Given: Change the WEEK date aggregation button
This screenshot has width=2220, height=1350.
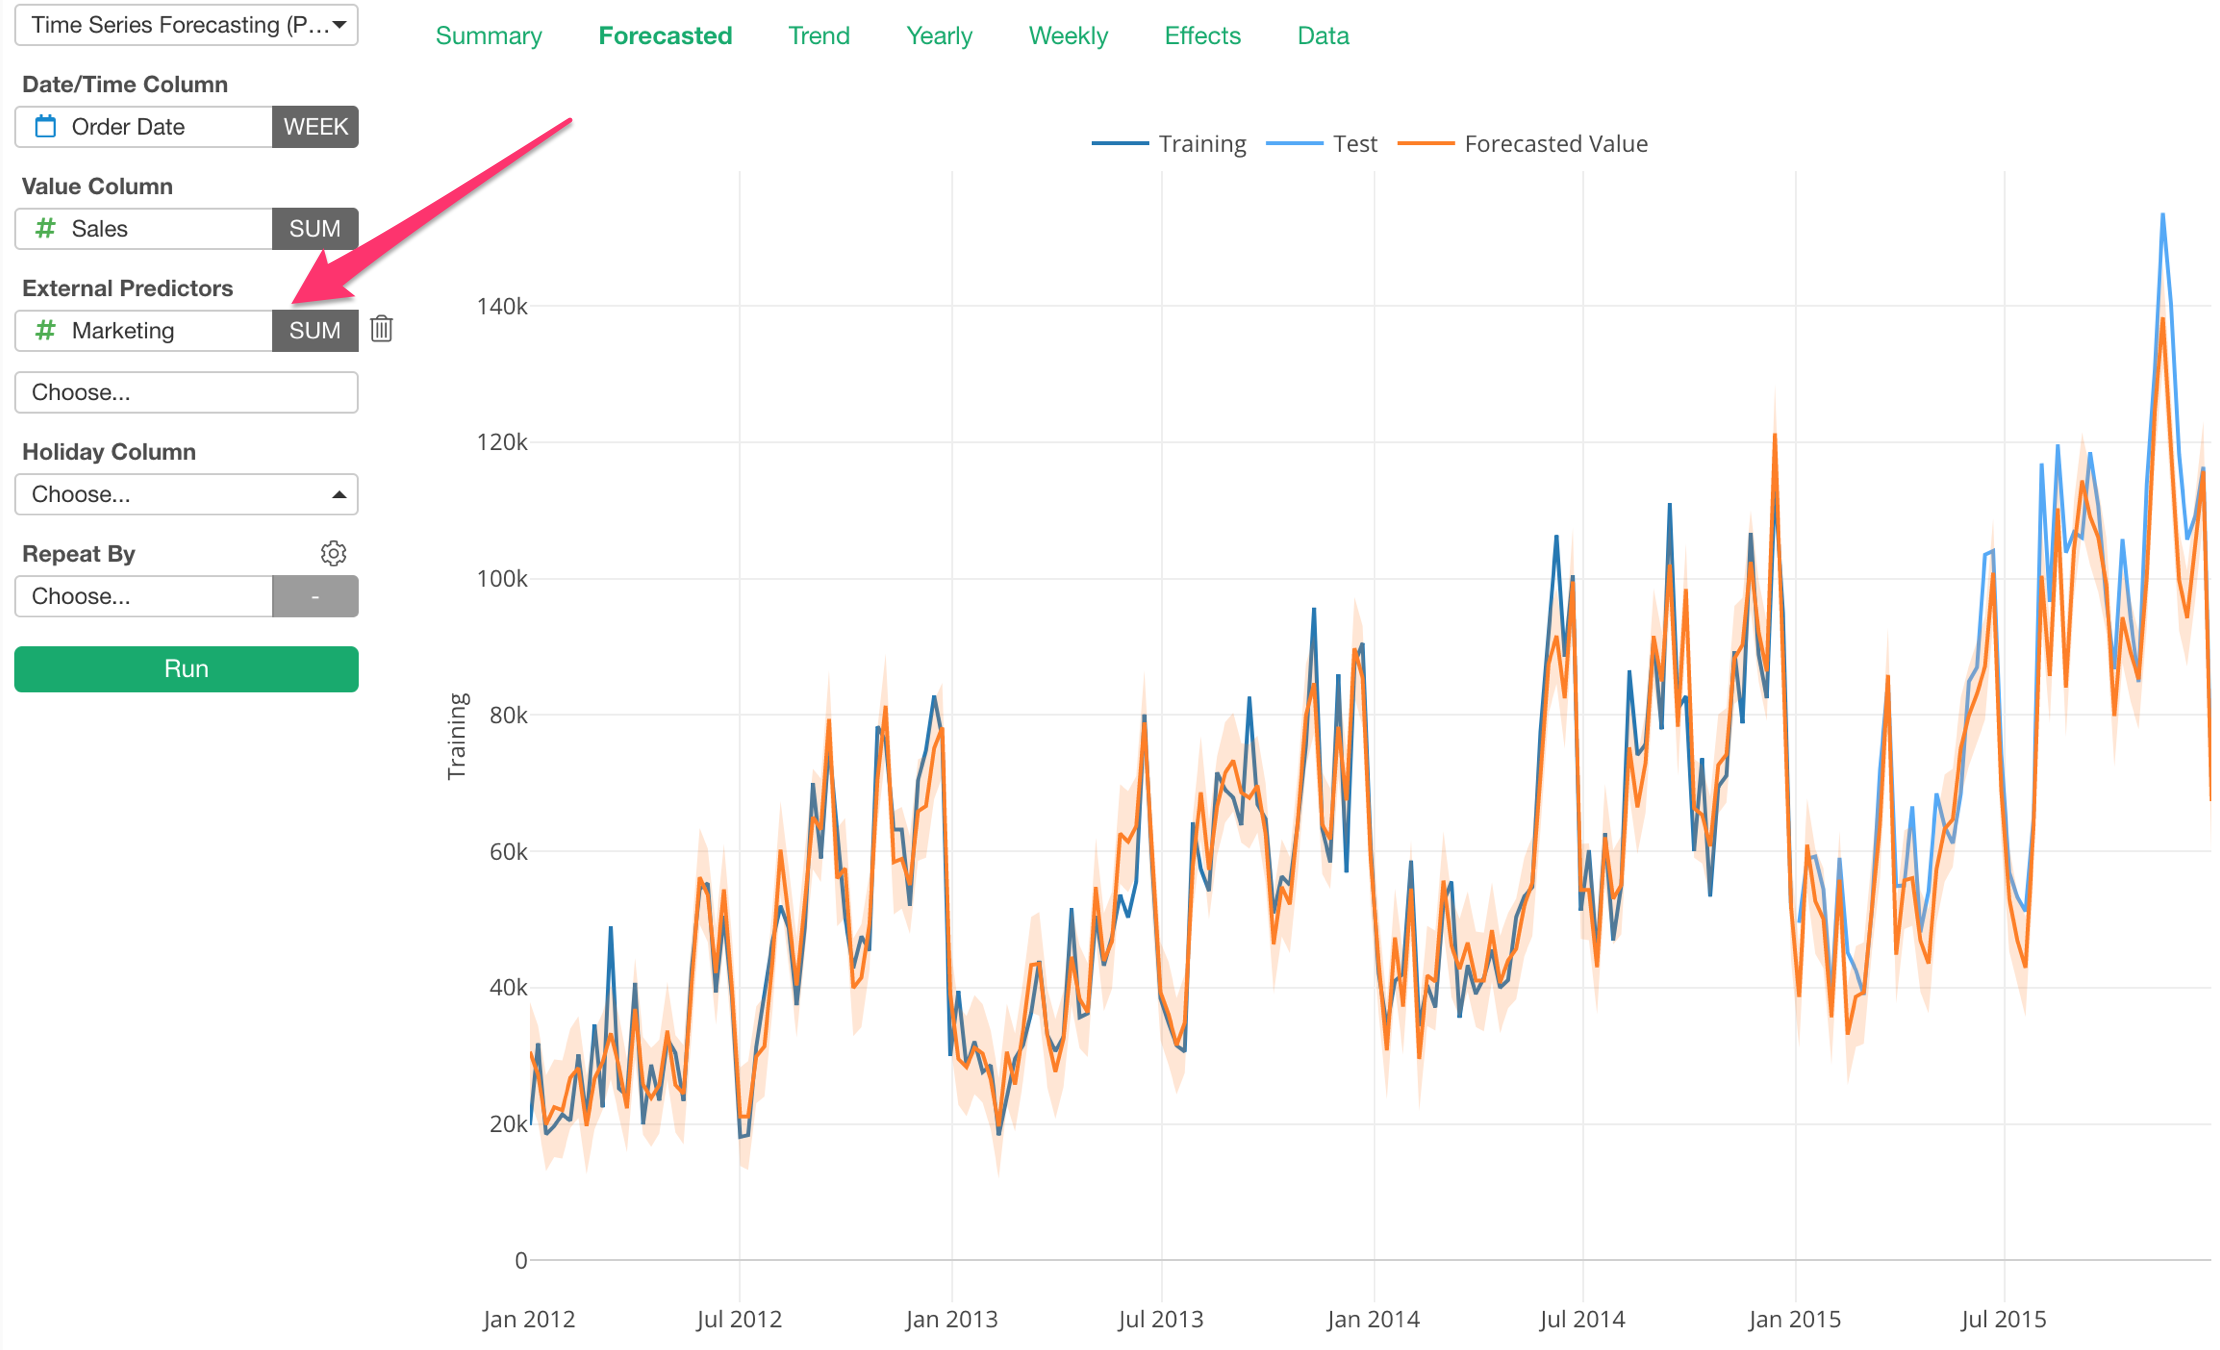Looking at the screenshot, I should click(315, 127).
